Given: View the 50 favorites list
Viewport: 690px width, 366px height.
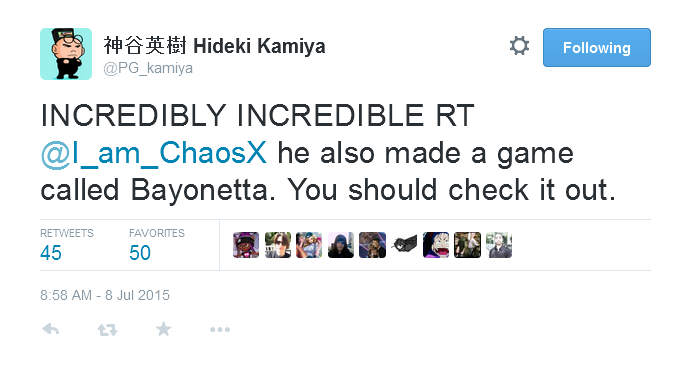Looking at the screenshot, I should click(157, 245).
